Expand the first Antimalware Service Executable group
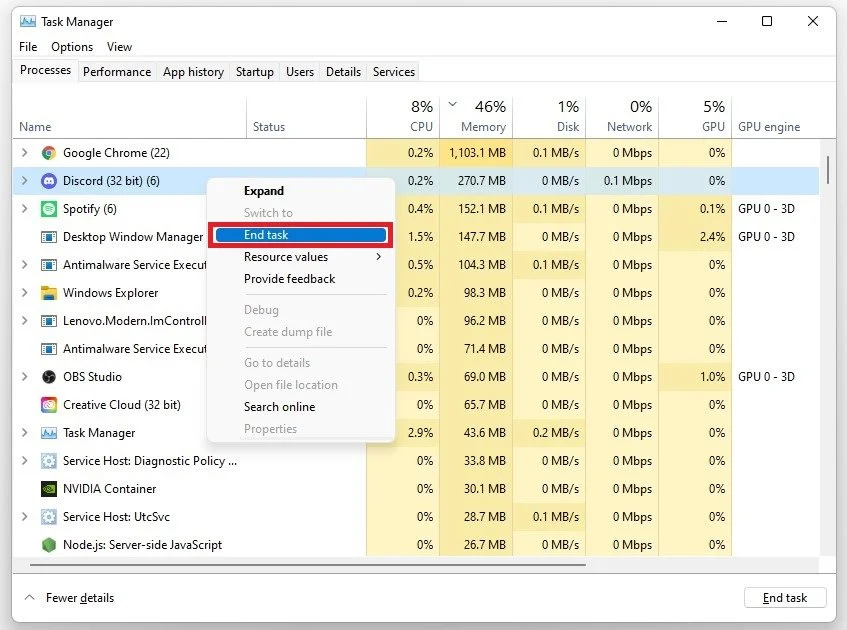The image size is (847, 630). 24,265
